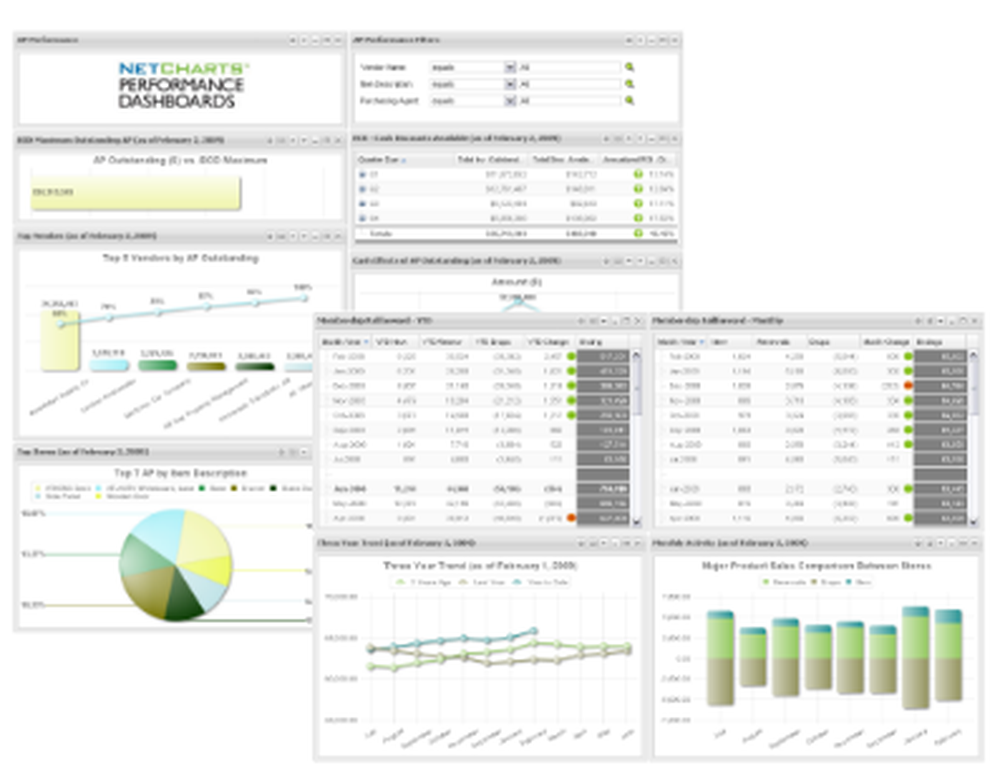The image size is (1000, 783).
Task: Click the Month Change column header in Monthly table
Action: (x=886, y=342)
